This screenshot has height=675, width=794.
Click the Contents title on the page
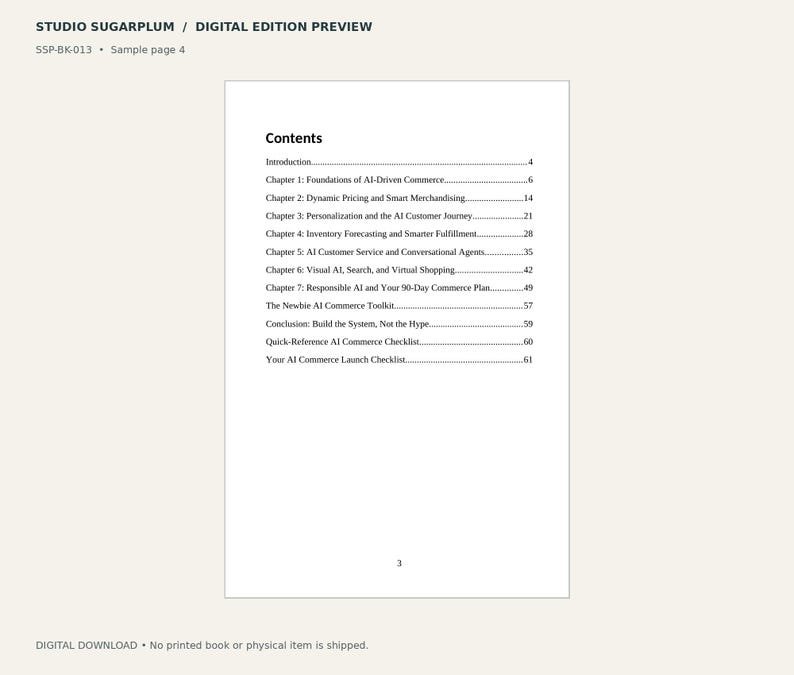tap(294, 138)
